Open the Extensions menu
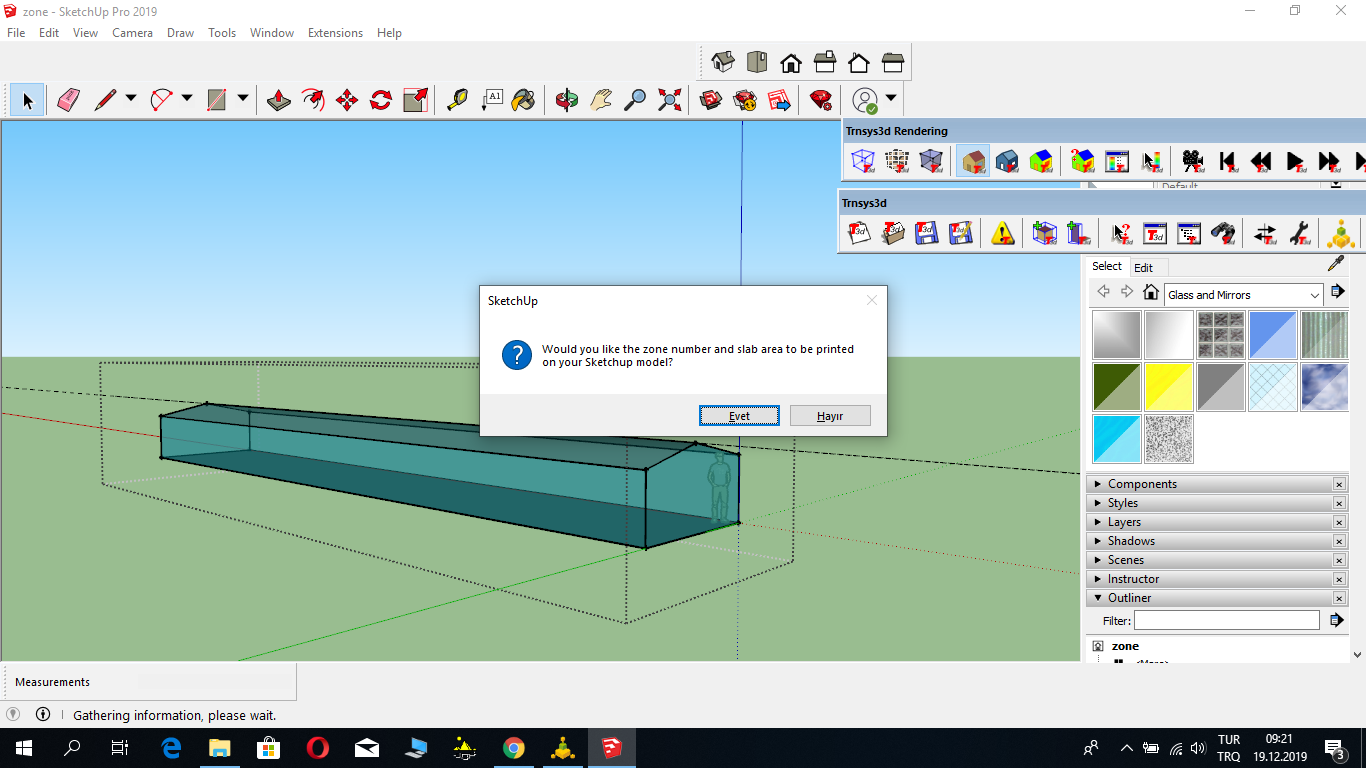 pyautogui.click(x=335, y=33)
